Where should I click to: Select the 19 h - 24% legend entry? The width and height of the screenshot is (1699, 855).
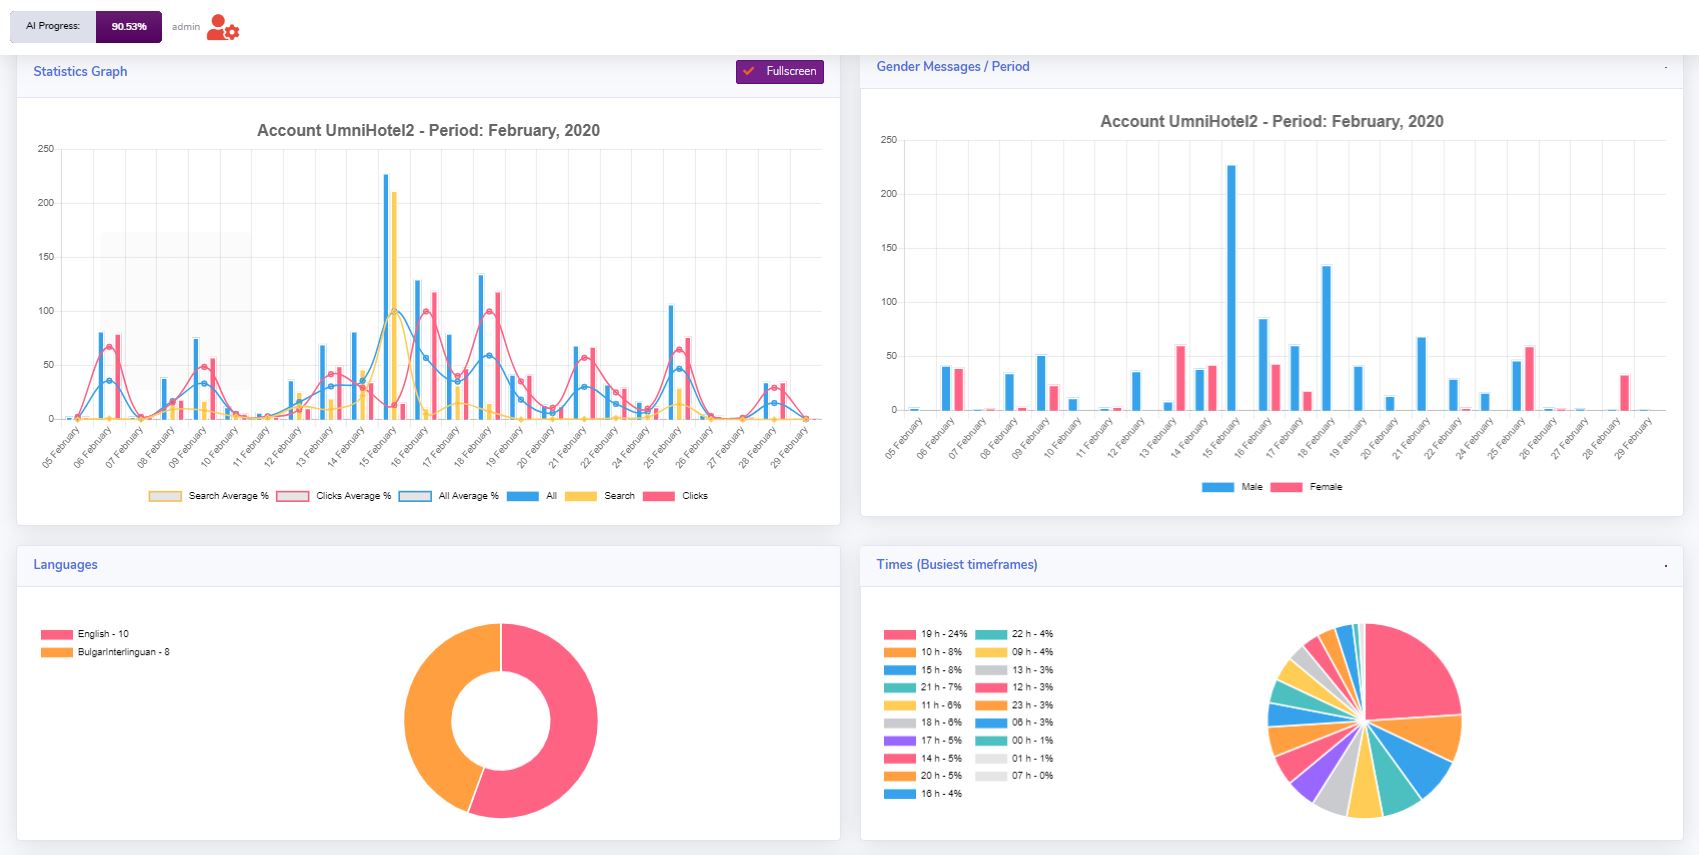[926, 634]
